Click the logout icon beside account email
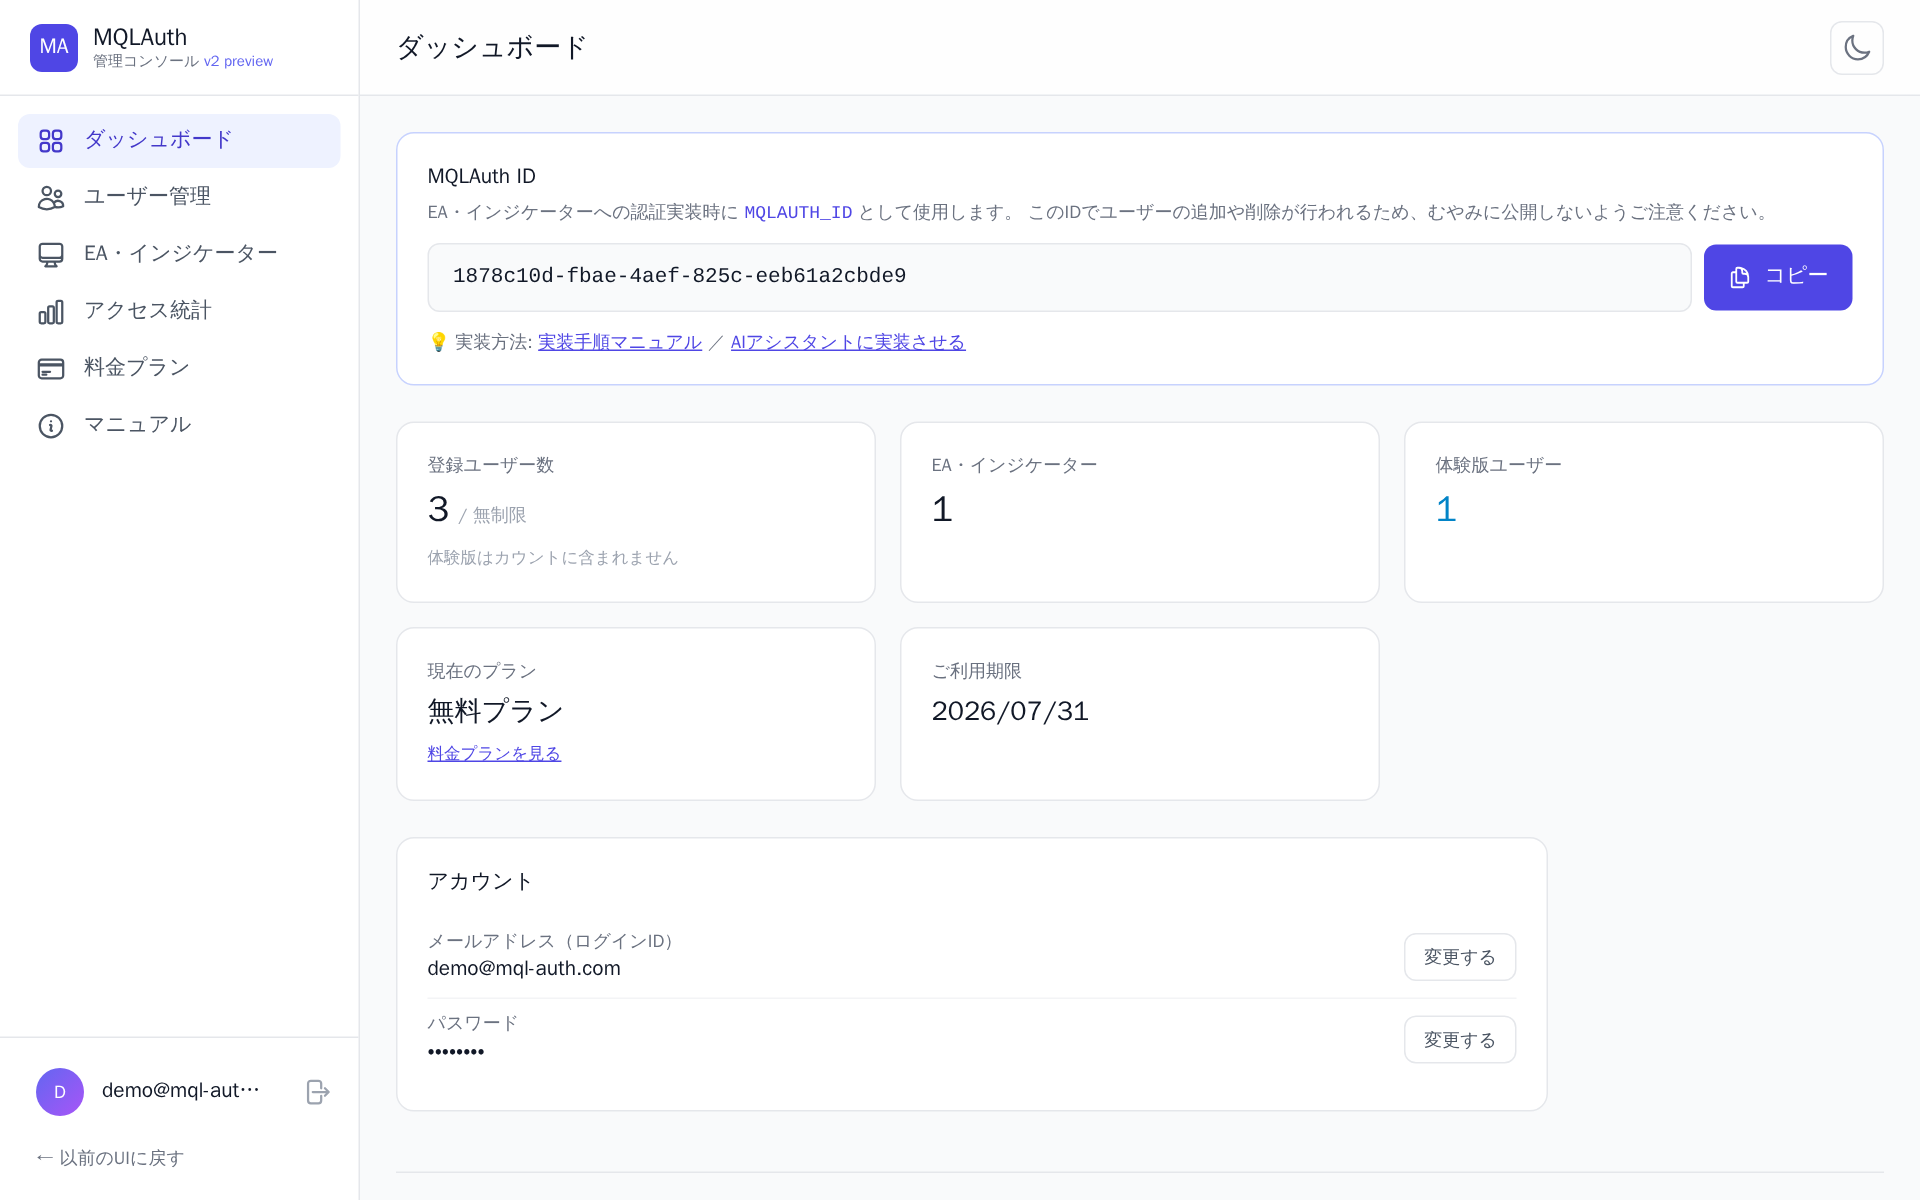Viewport: 1920px width, 1200px height. tap(318, 1092)
